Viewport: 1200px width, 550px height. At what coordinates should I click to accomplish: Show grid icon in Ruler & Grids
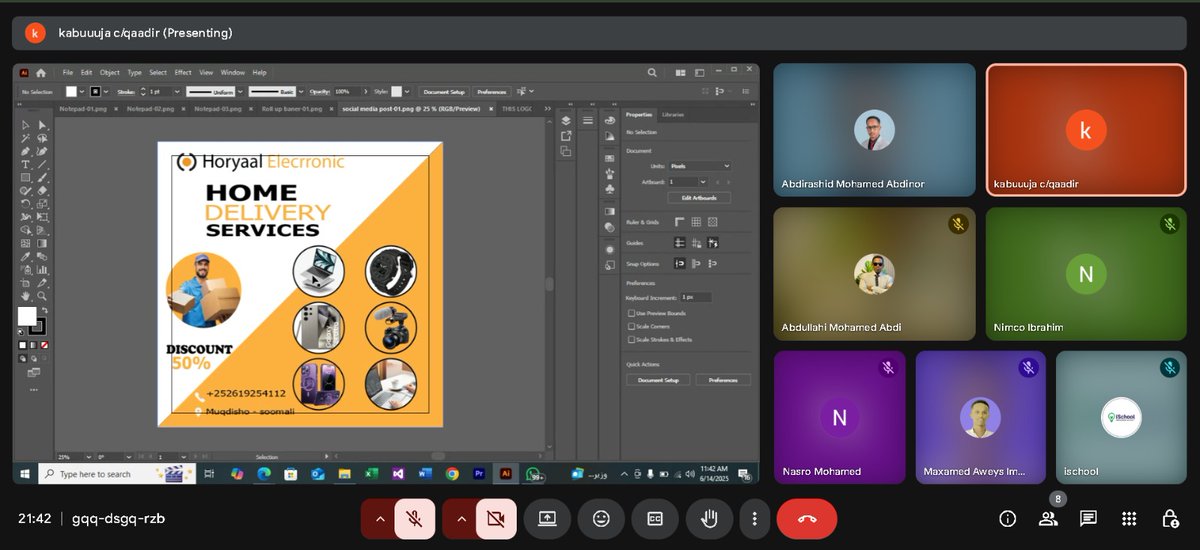696,222
